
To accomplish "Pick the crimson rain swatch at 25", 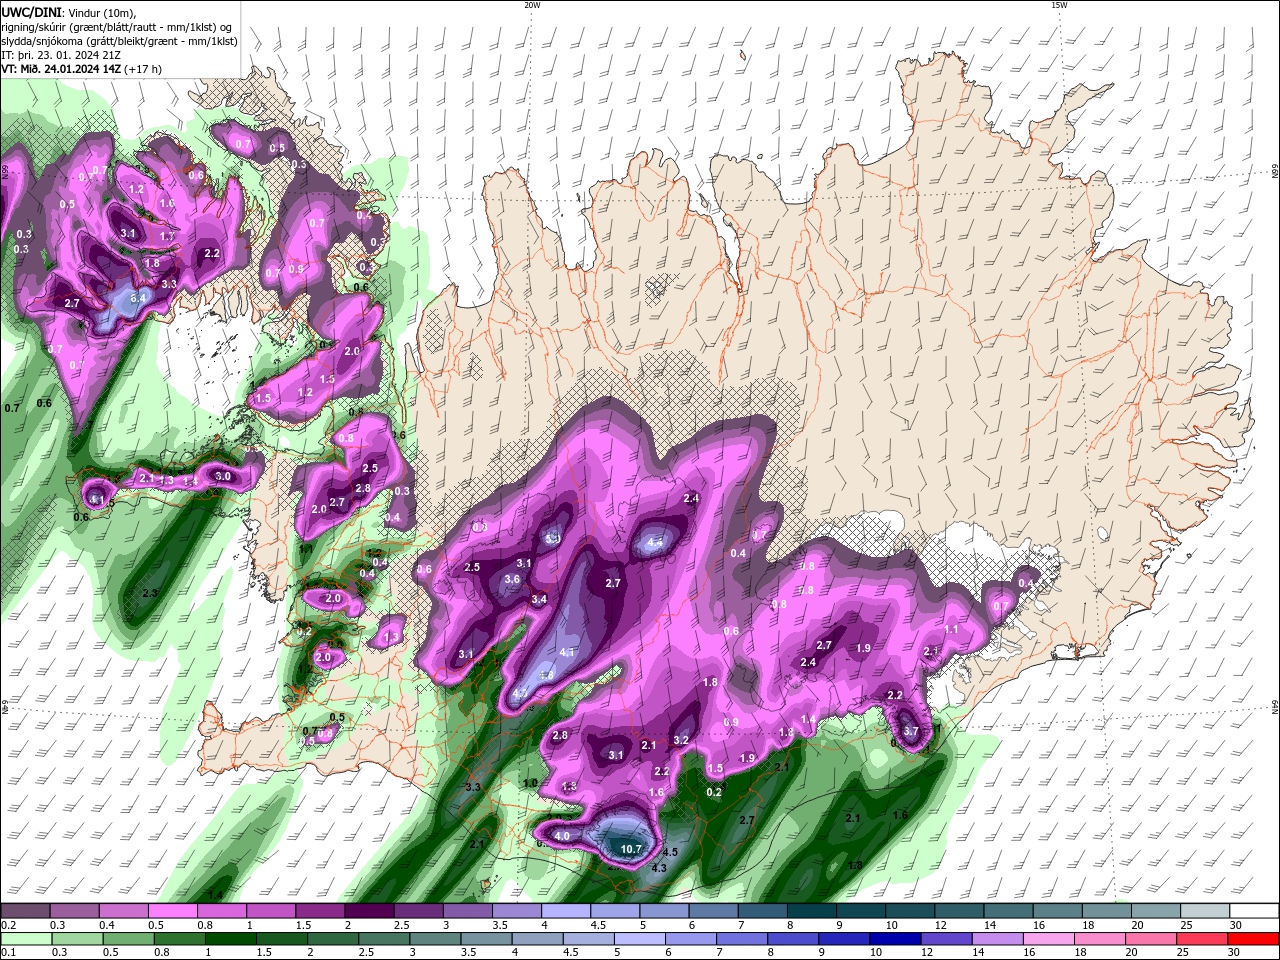I will click(1203, 939).
